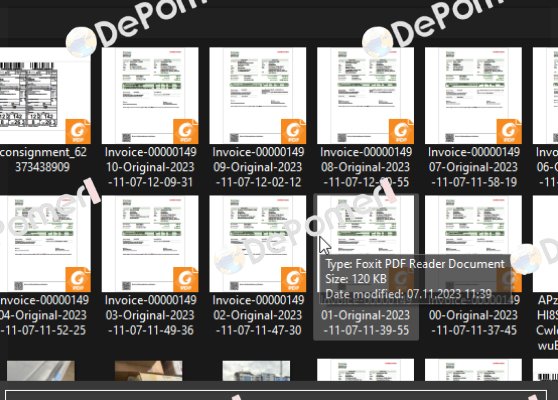Select Invoice-0000014907-Original PDF thumbnail
Screen dimensions: 558x400
point(473,96)
